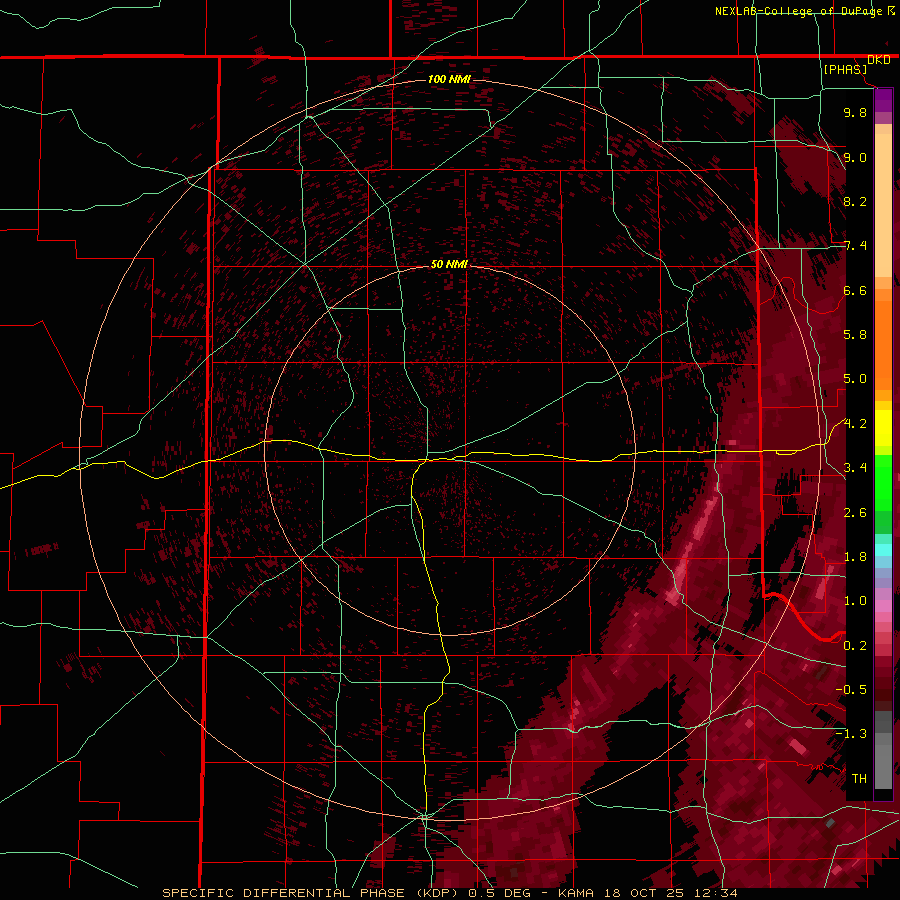Image resolution: width=900 pixels, height=900 pixels.
Task: Click the TH label on the color scale
Action: click(x=859, y=779)
